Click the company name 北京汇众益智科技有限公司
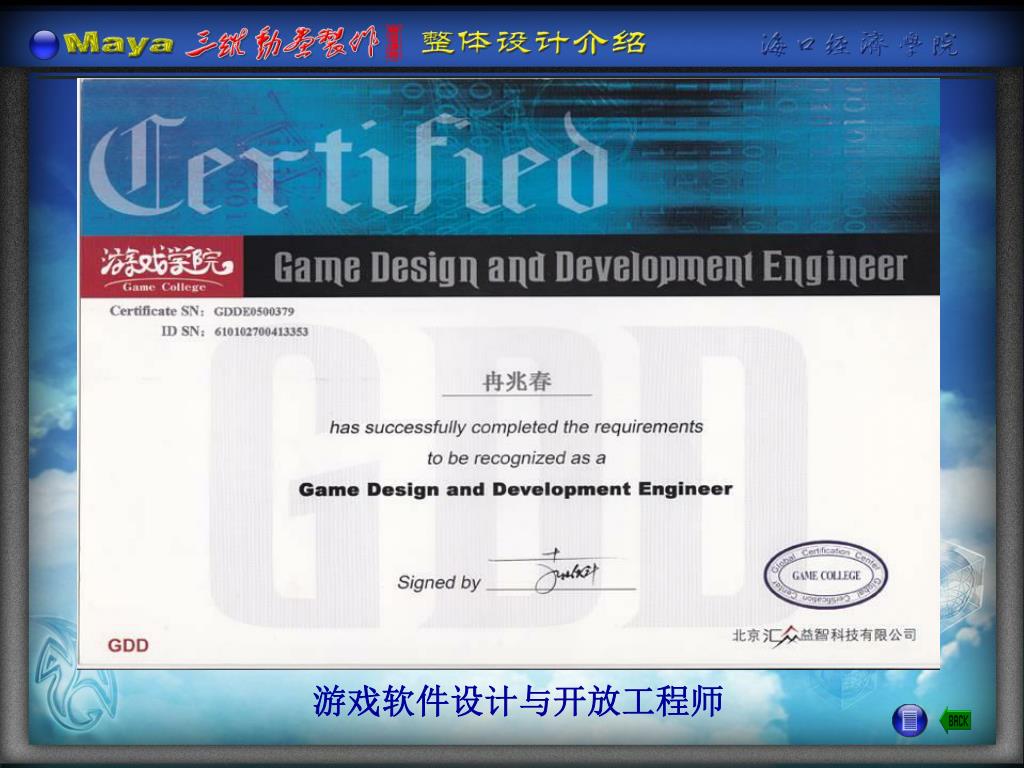 [824, 635]
